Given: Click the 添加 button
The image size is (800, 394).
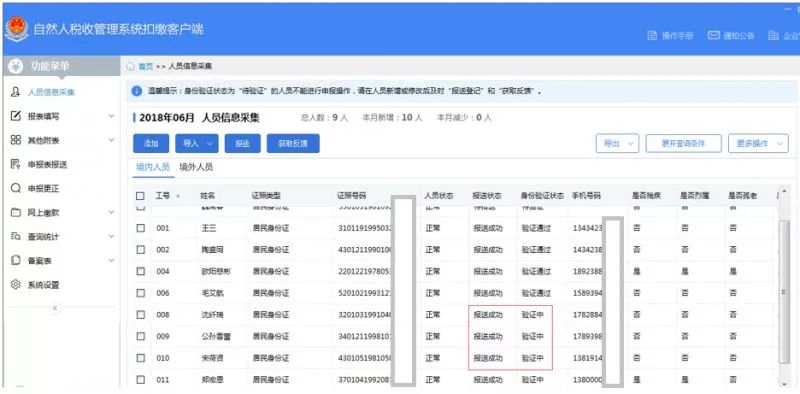Looking at the screenshot, I should (151, 143).
